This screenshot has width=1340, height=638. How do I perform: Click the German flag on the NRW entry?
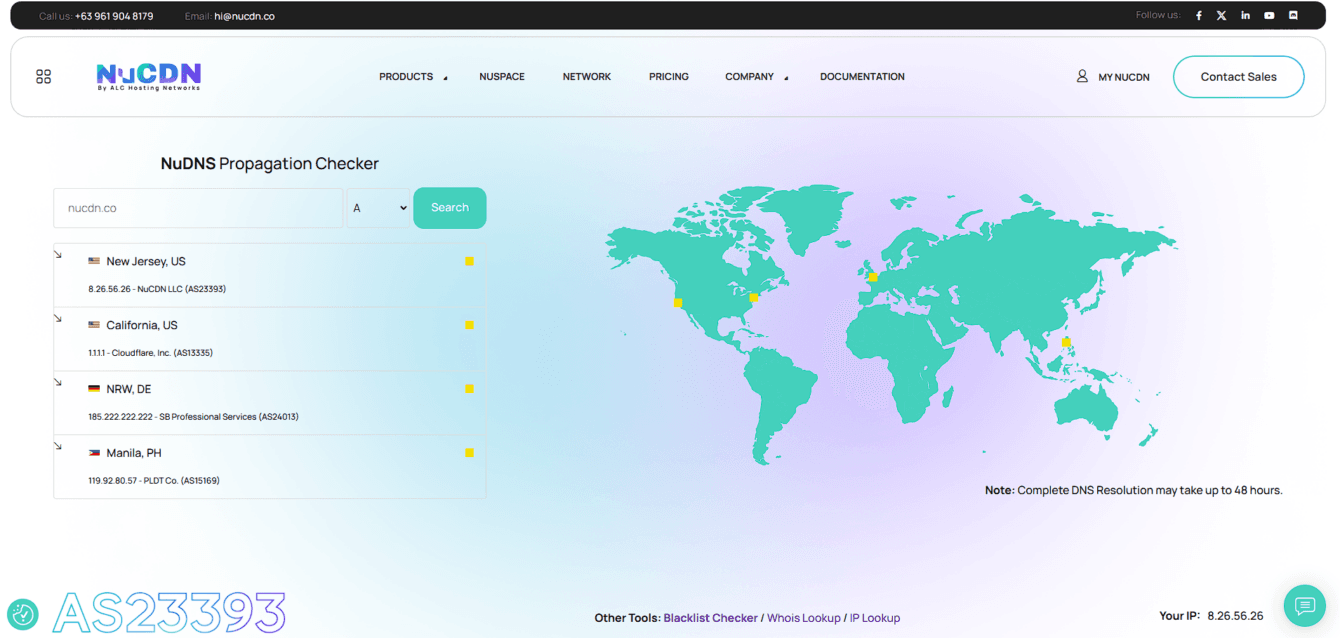(94, 388)
